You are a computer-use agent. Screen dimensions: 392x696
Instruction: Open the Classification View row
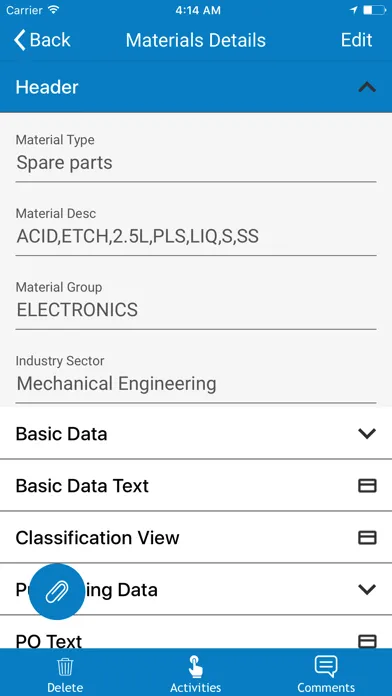point(196,538)
